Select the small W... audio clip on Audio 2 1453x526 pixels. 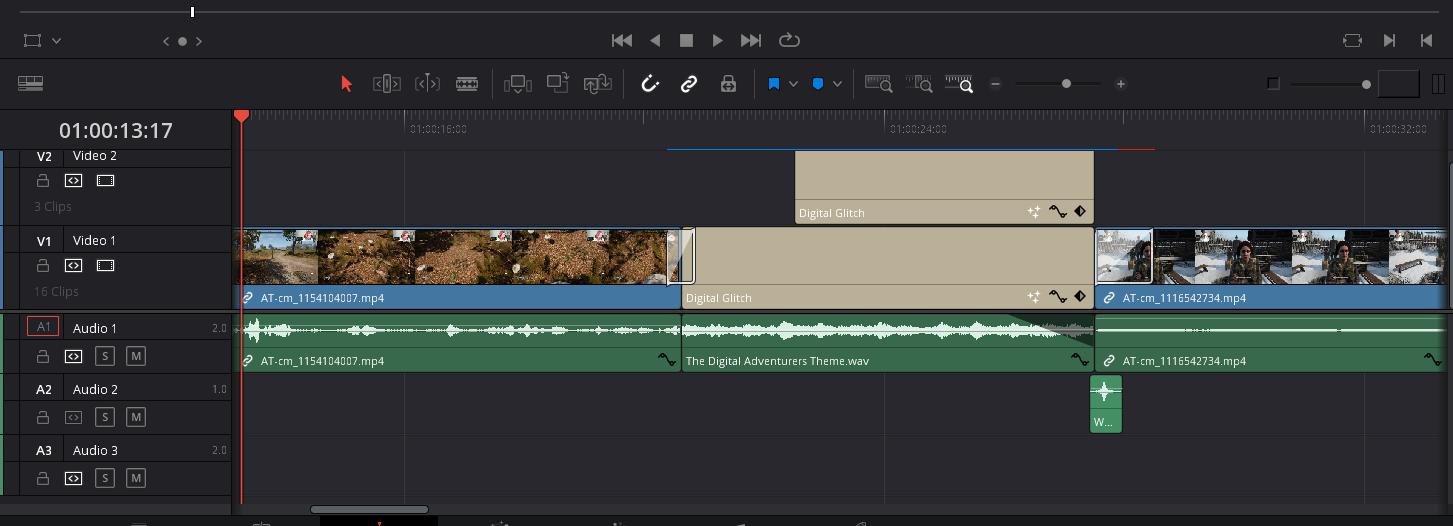tap(1106, 404)
